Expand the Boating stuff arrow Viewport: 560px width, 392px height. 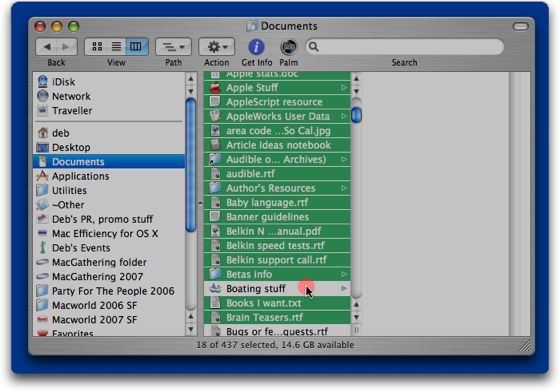(x=344, y=288)
